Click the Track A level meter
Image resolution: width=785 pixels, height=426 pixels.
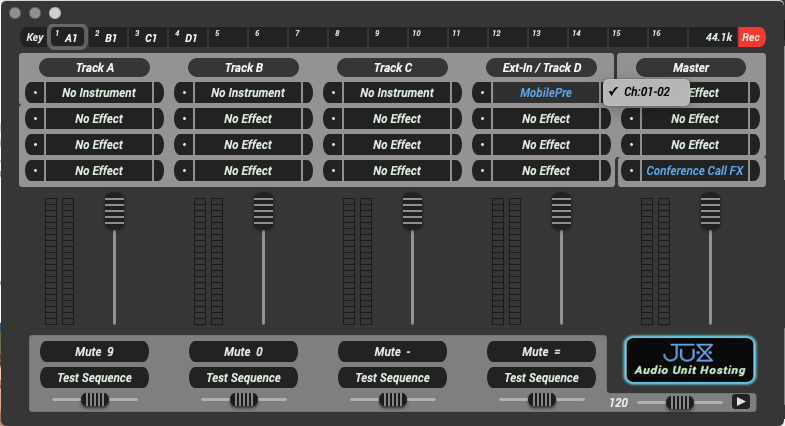[x=60, y=261]
